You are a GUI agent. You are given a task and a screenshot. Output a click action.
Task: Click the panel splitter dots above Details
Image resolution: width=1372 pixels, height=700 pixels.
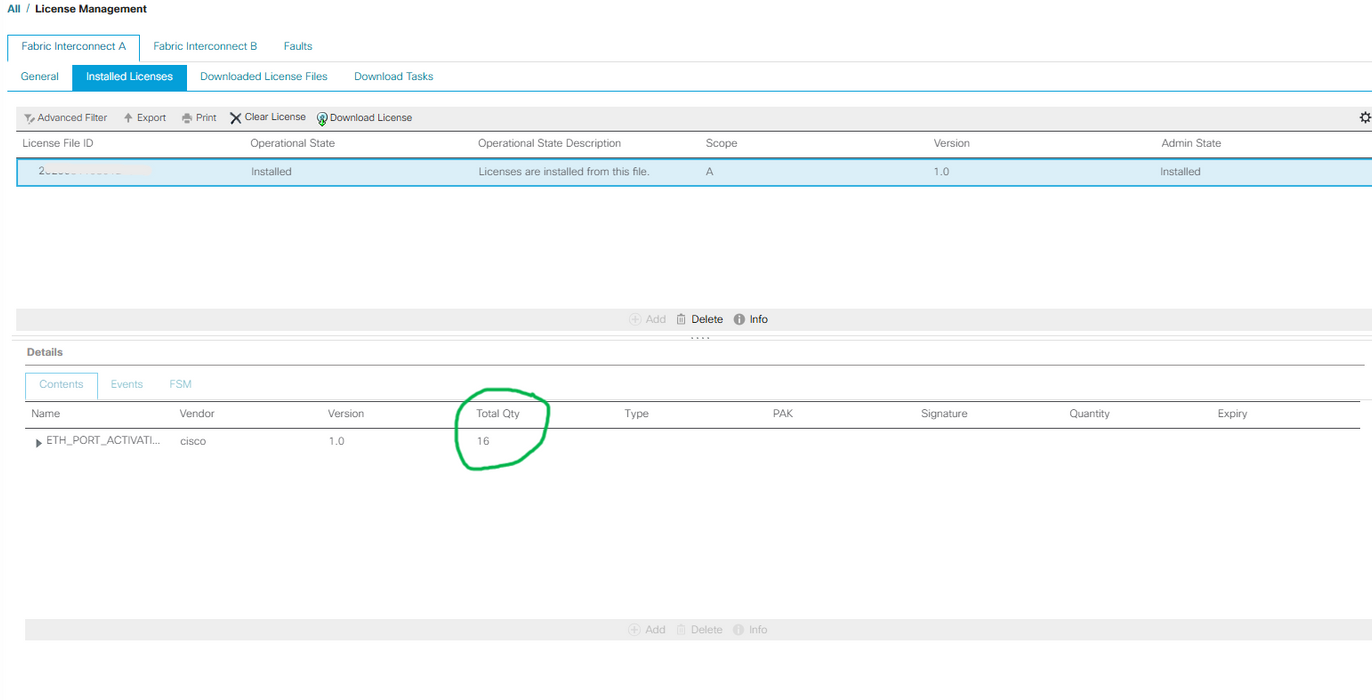pyautogui.click(x=700, y=338)
